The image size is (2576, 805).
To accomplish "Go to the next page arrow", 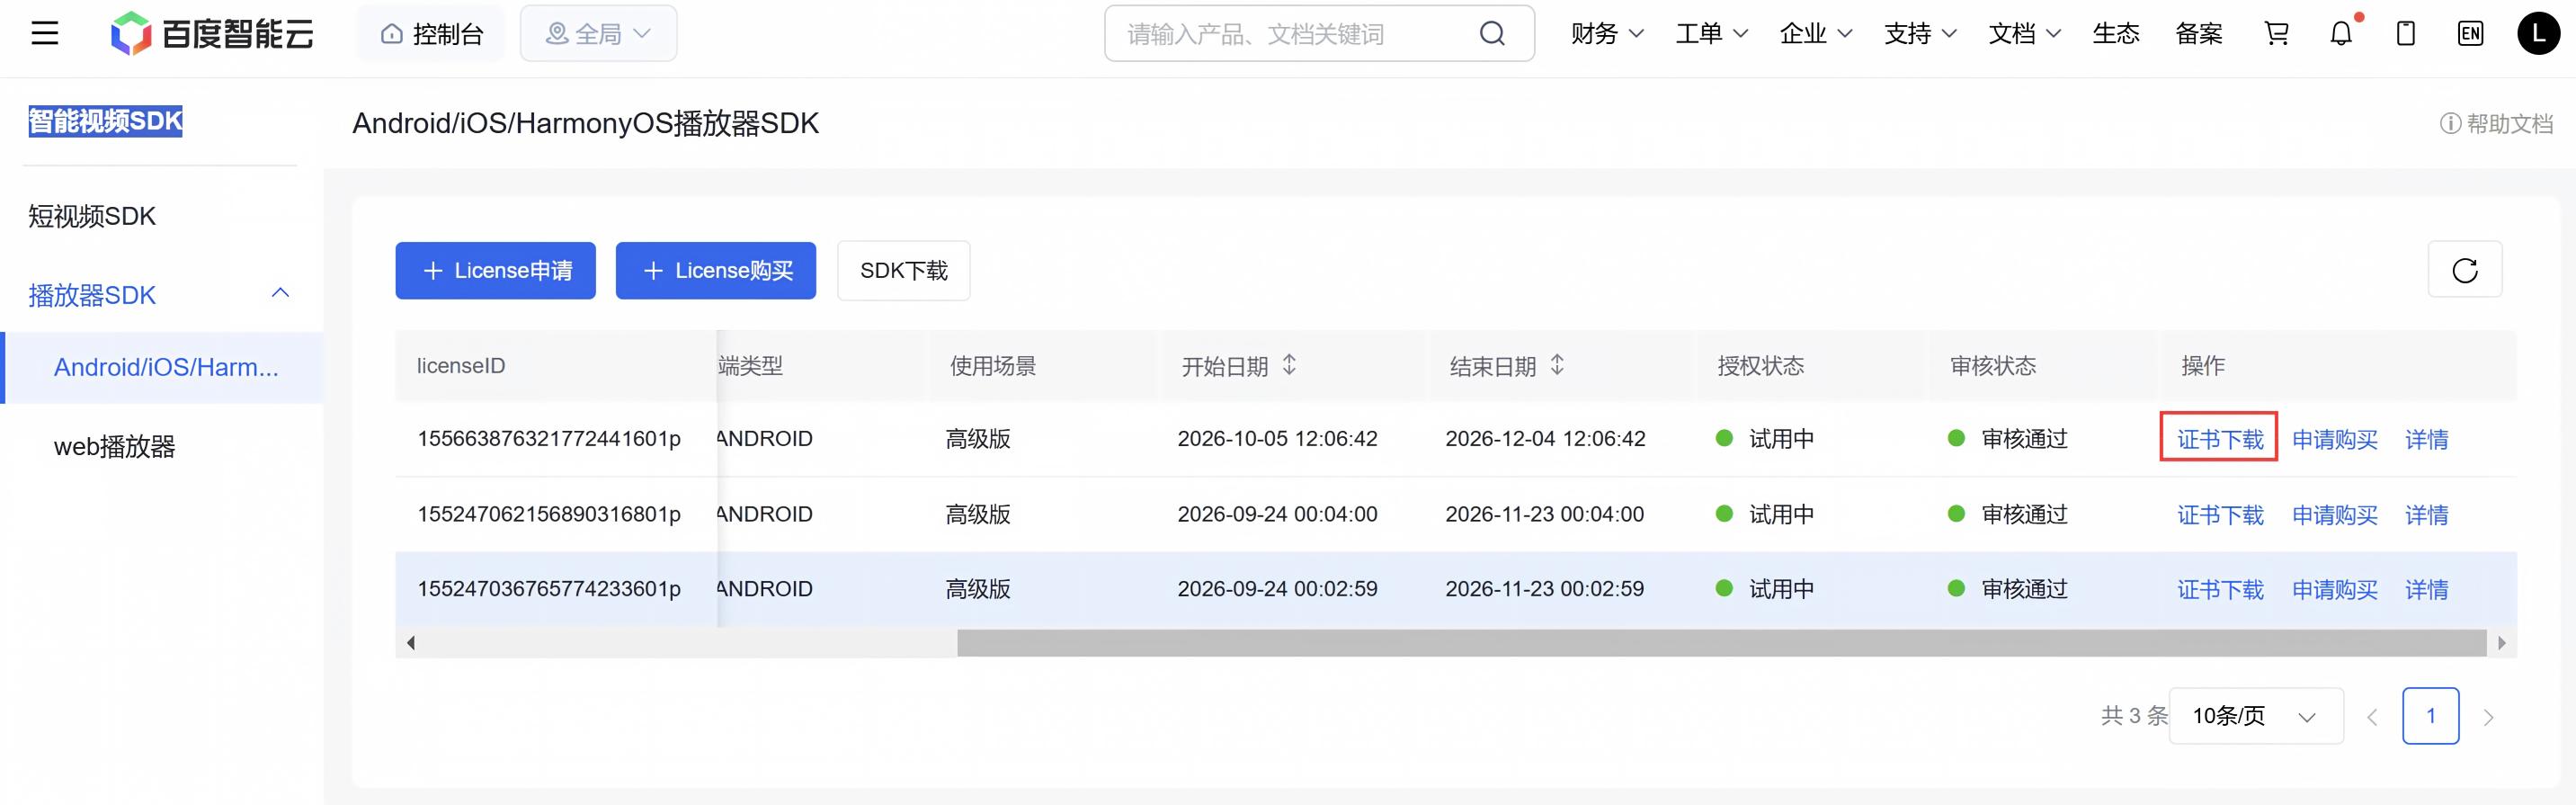I will point(2489,717).
